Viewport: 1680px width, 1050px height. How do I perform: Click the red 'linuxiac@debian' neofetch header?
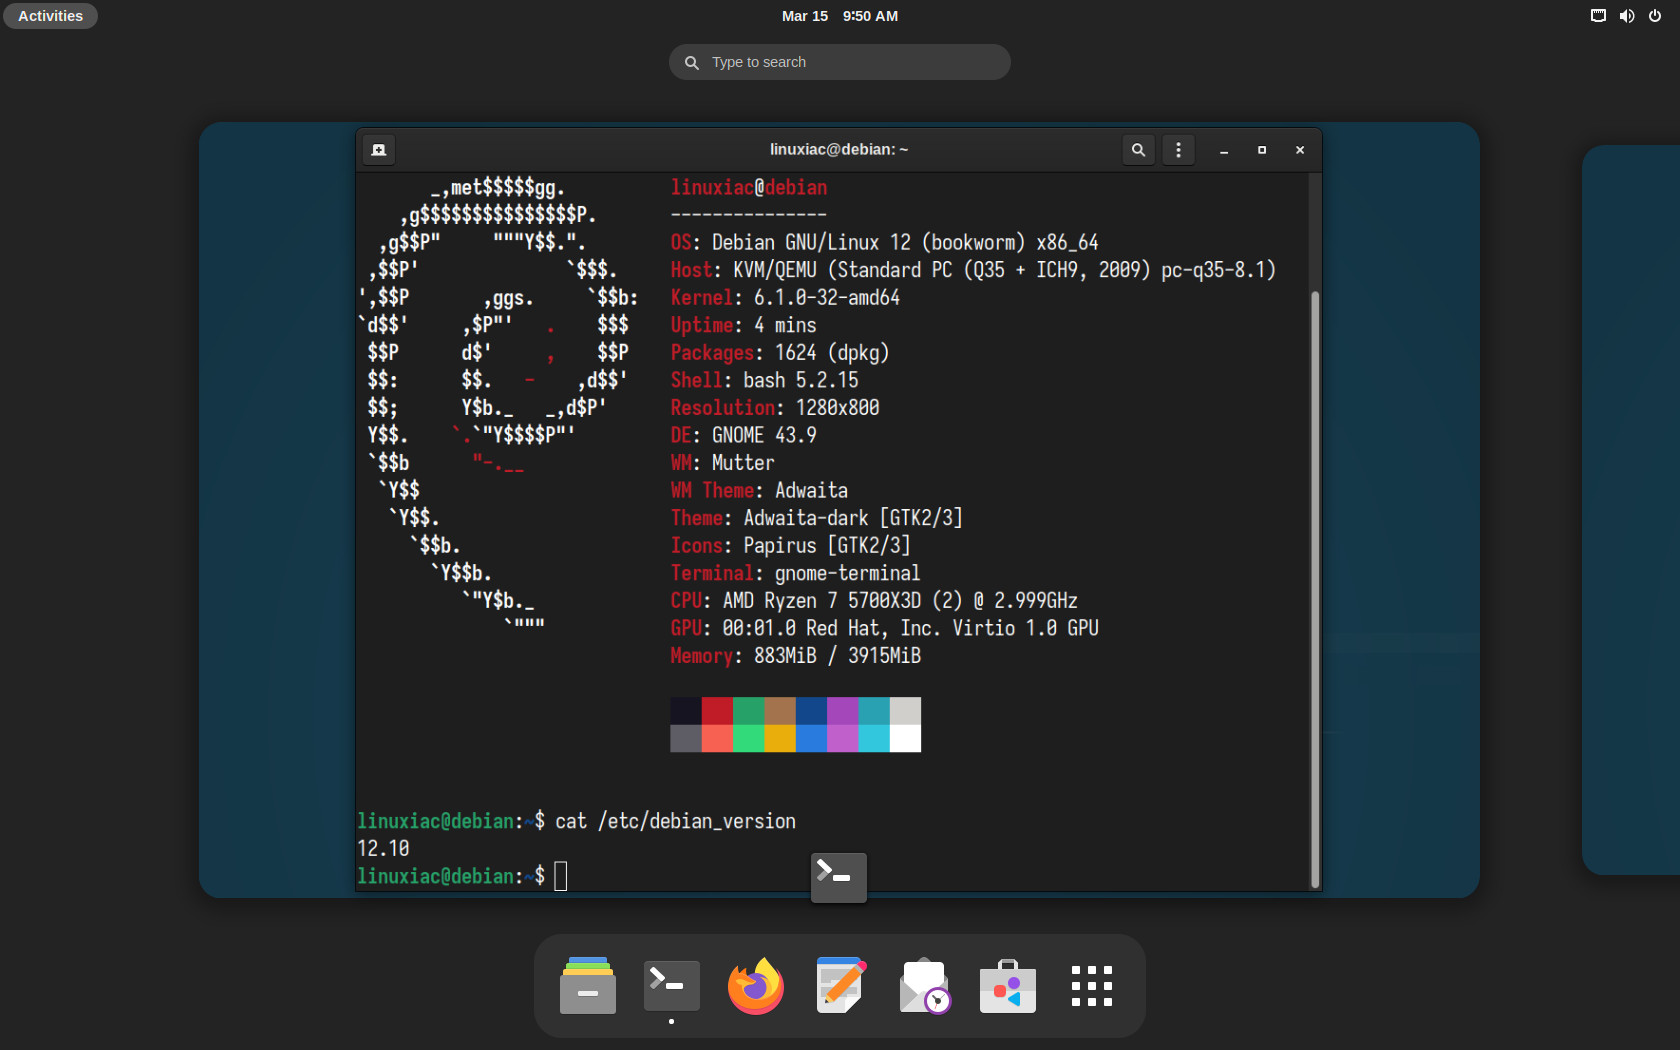click(749, 188)
